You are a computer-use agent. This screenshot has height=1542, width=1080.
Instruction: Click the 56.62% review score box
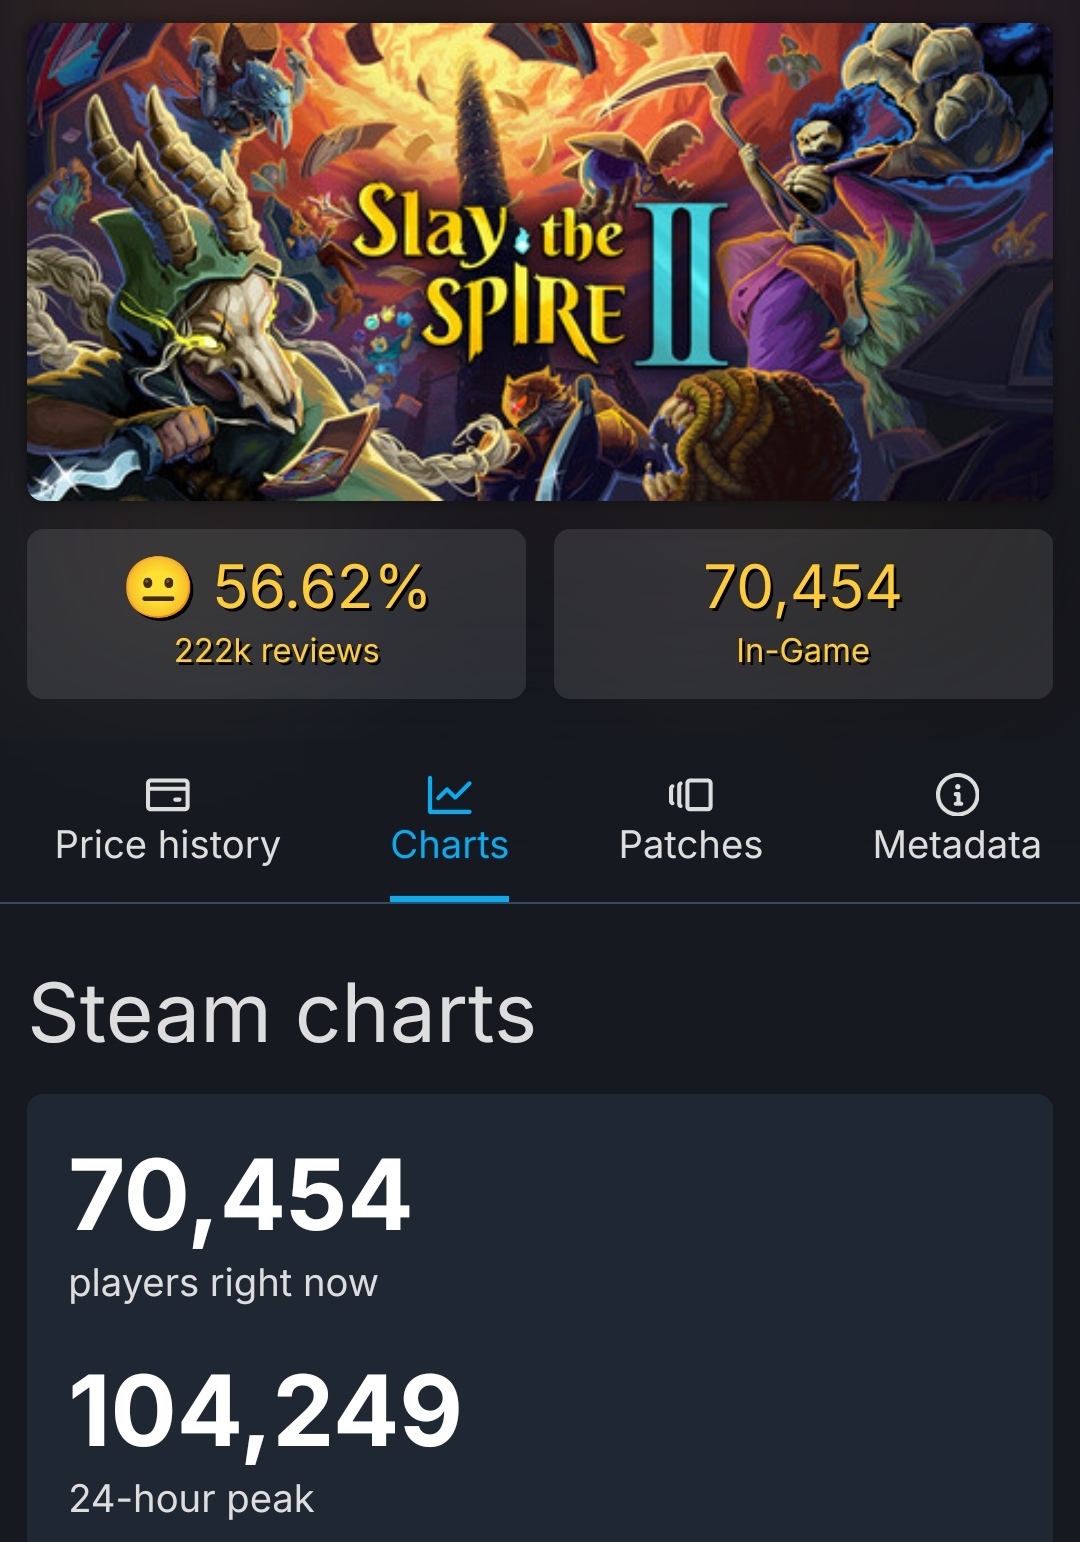pos(276,614)
